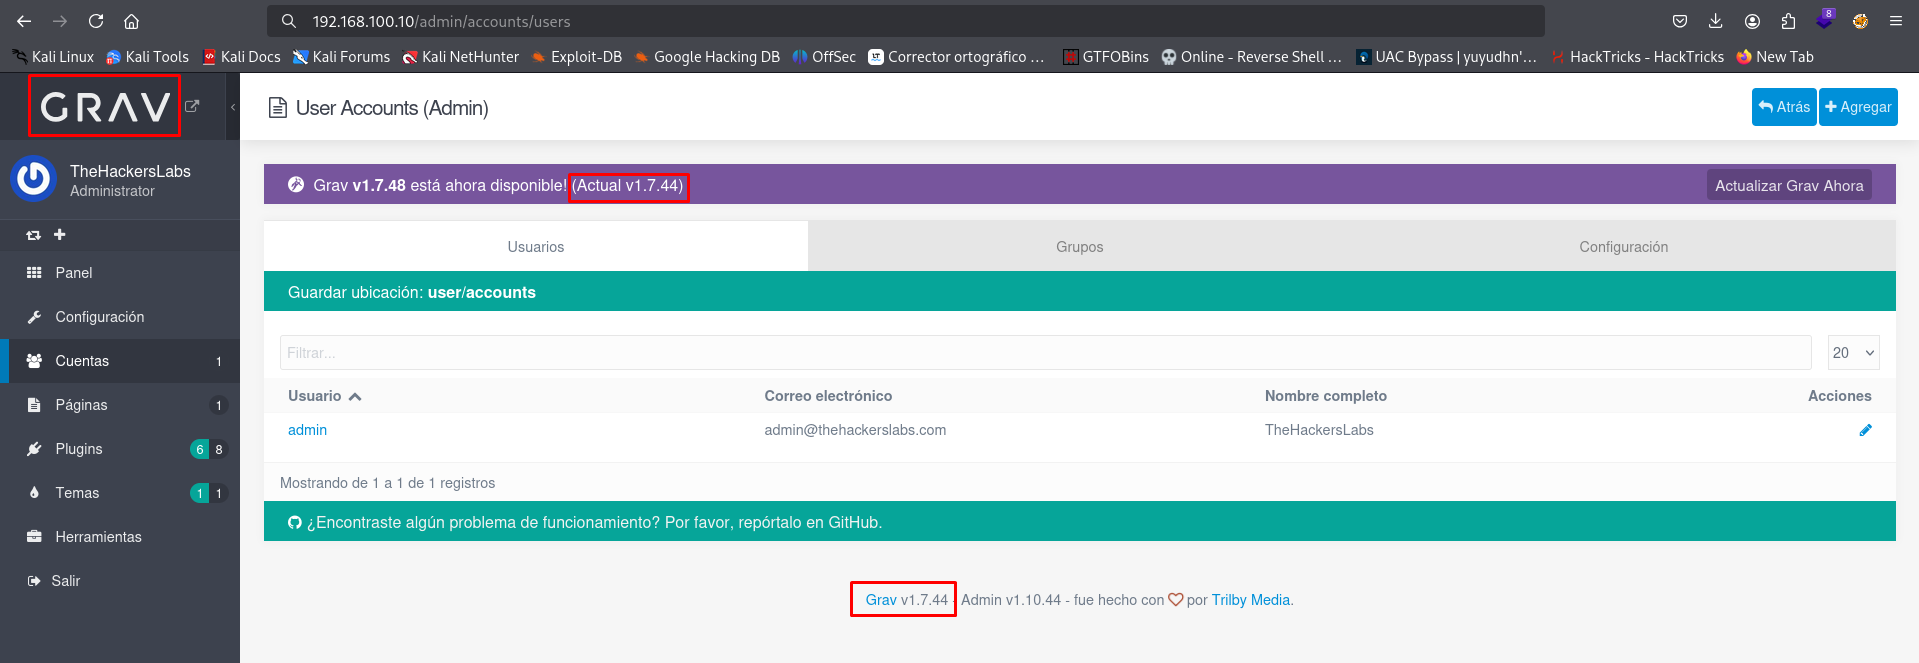Click the clear cache icon under profile
Viewport: 1919px width, 663px height.
pos(34,235)
